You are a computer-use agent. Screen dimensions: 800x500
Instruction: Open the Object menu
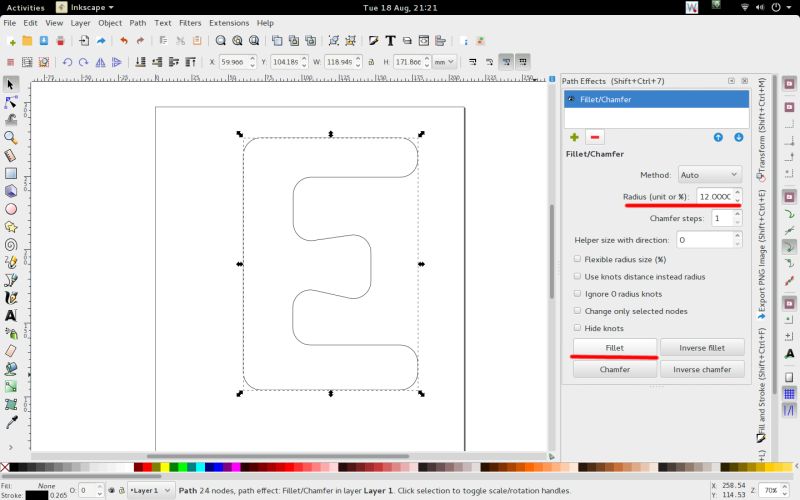click(110, 23)
